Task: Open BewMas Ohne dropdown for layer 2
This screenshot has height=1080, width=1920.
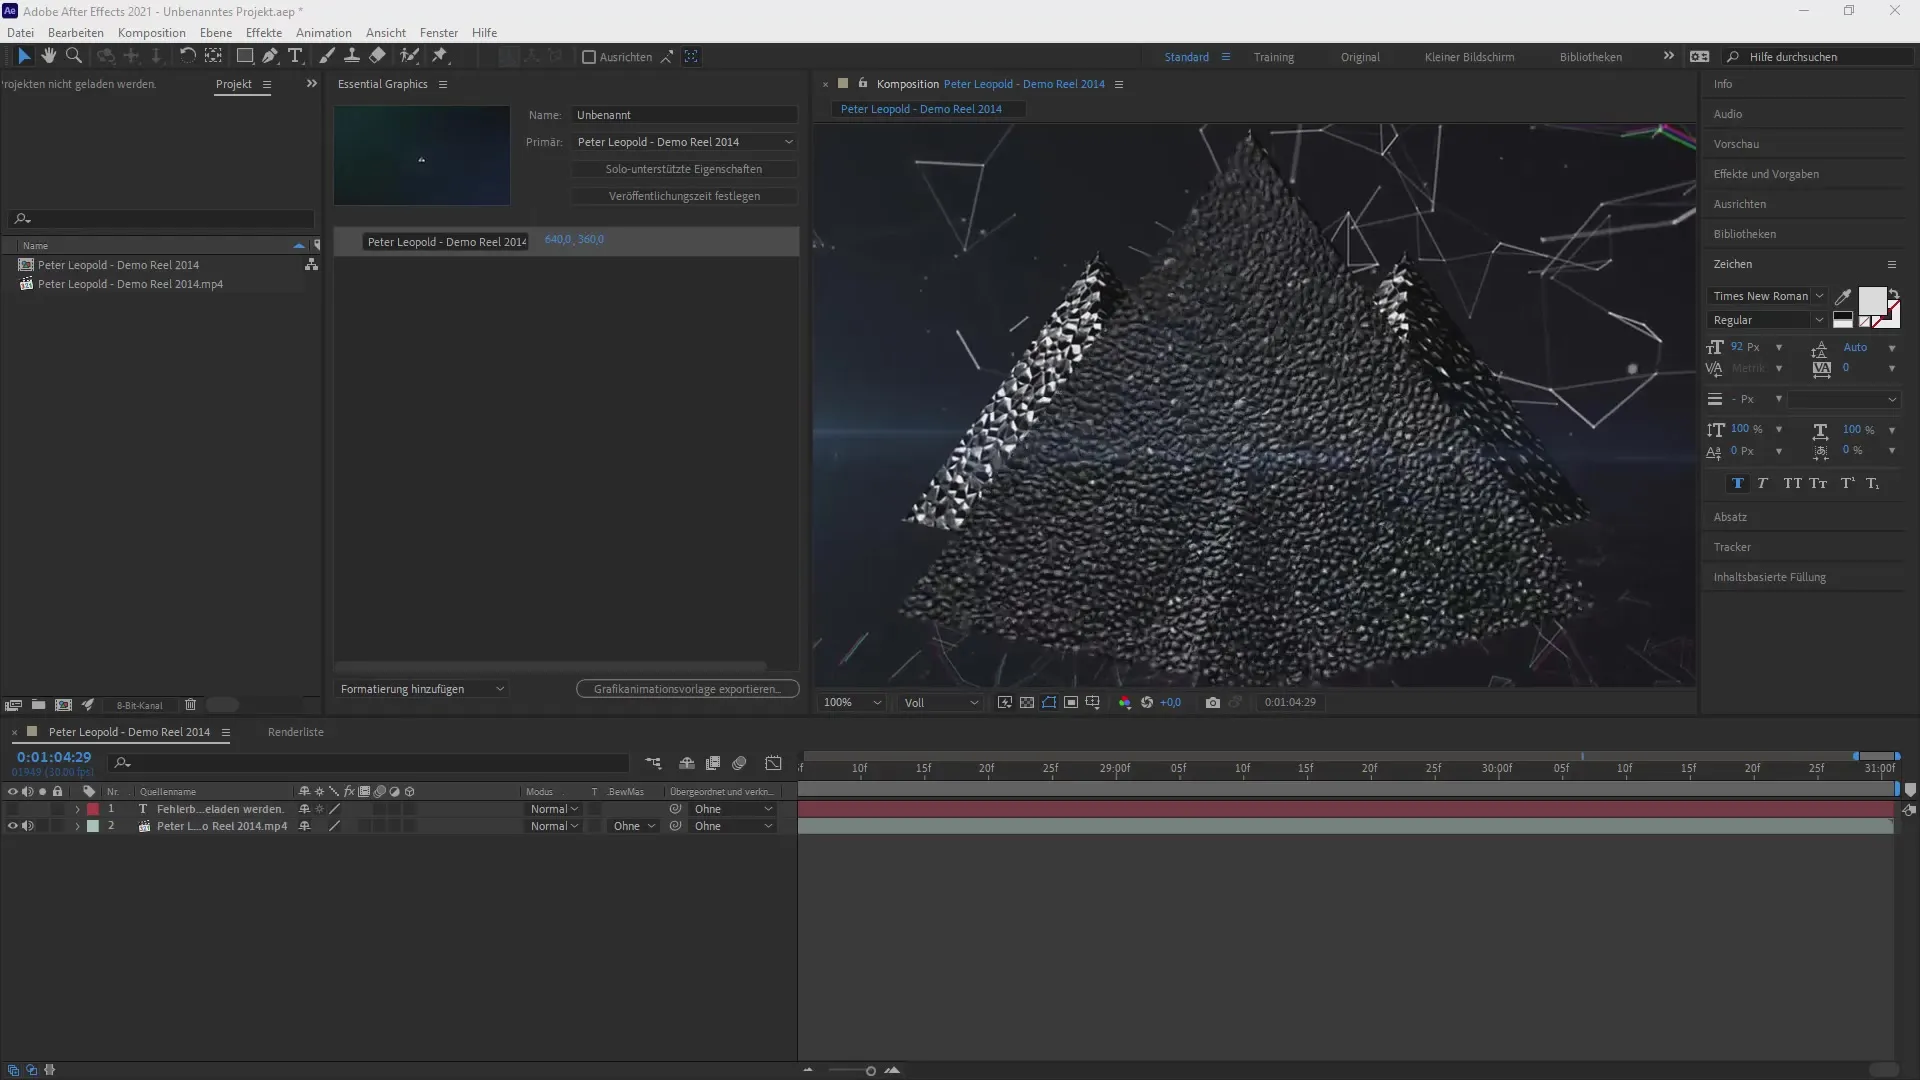Action: tap(634, 826)
